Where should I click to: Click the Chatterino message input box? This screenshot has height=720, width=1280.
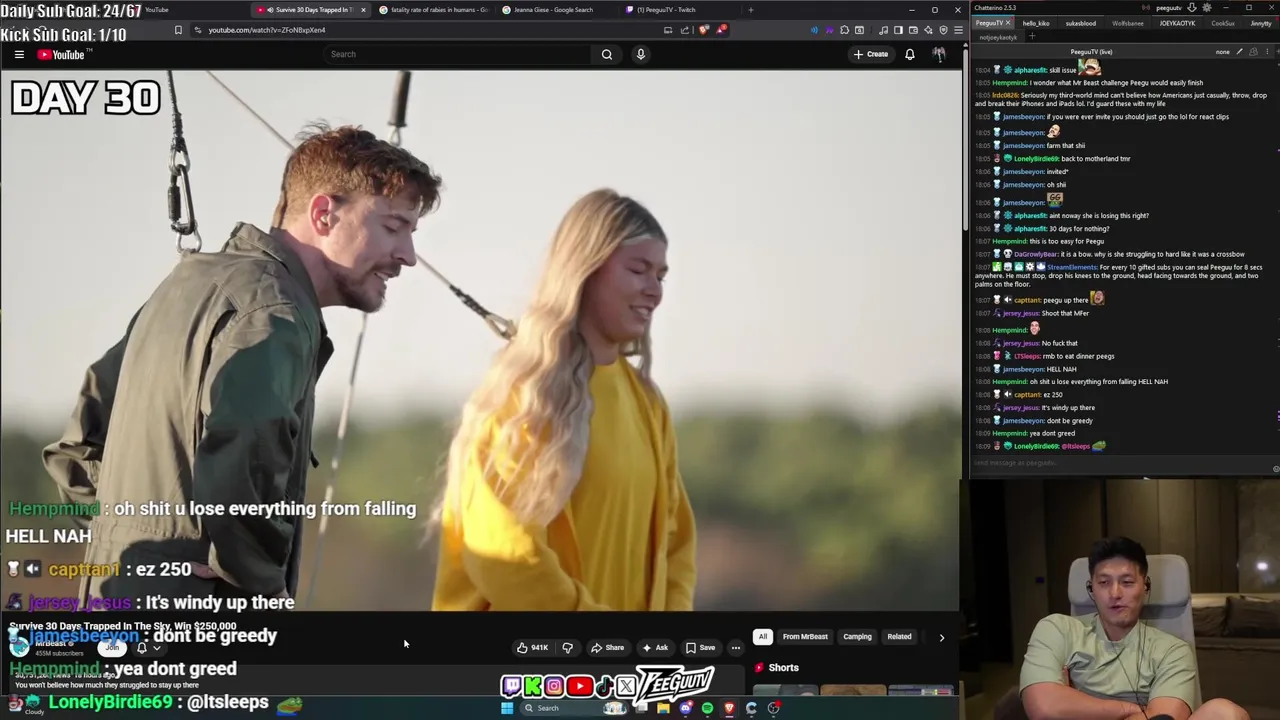click(x=1118, y=463)
